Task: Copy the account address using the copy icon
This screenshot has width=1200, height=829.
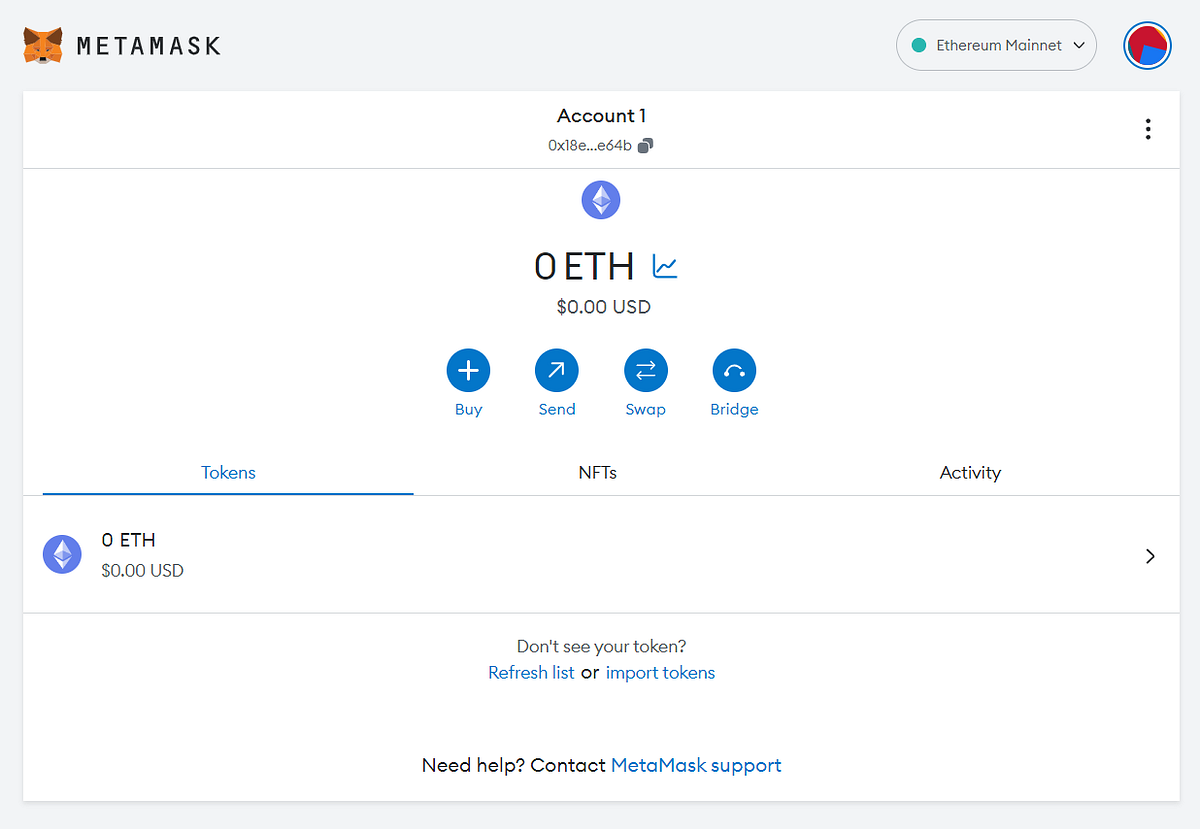Action: (645, 145)
